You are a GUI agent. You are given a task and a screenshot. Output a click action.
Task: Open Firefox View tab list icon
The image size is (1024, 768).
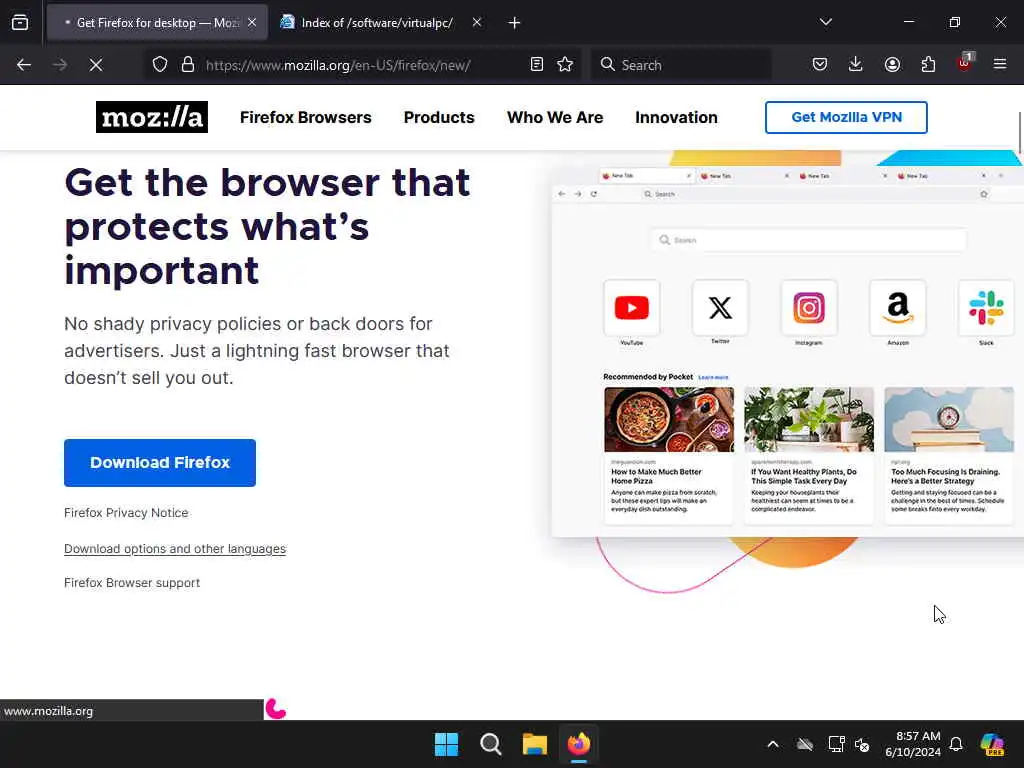[x=20, y=23]
